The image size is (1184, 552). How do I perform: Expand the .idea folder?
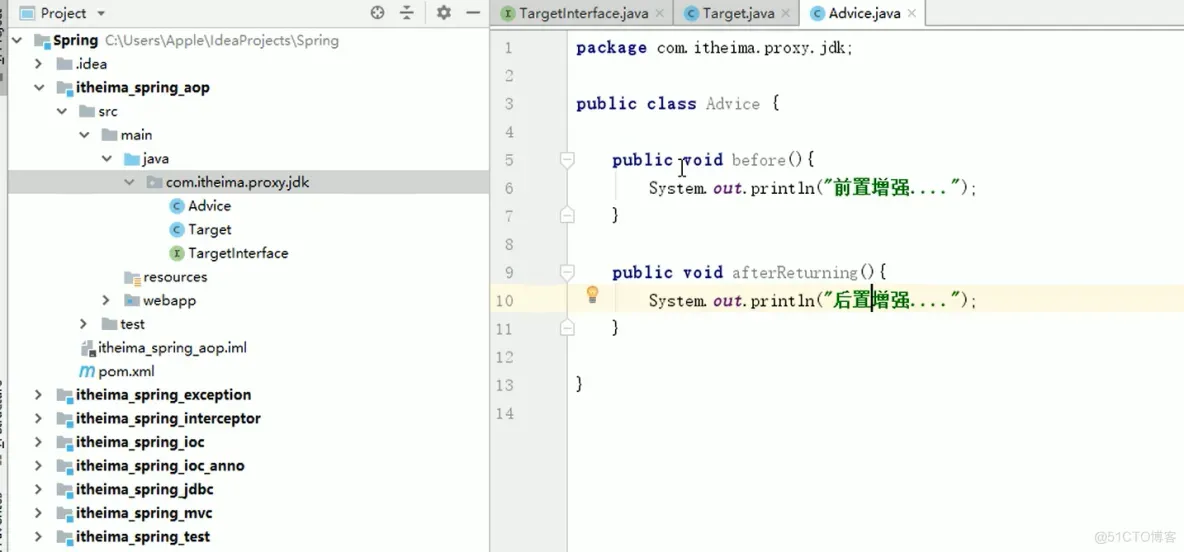coord(39,64)
